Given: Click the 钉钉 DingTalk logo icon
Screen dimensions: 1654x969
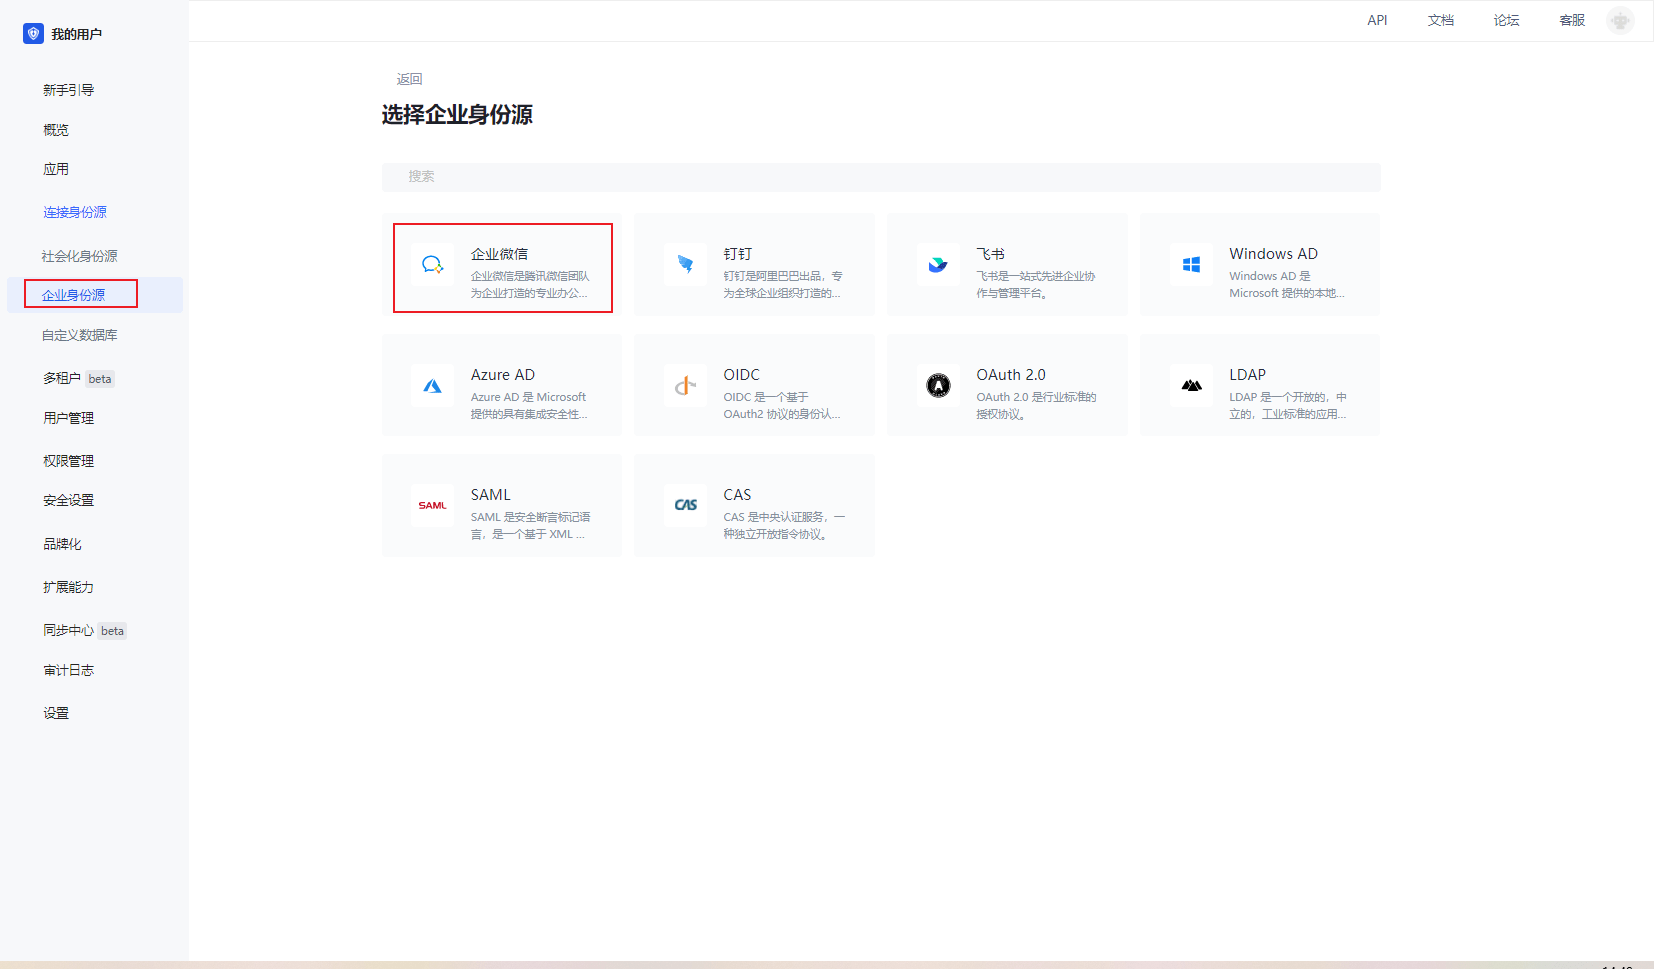Looking at the screenshot, I should click(x=685, y=265).
